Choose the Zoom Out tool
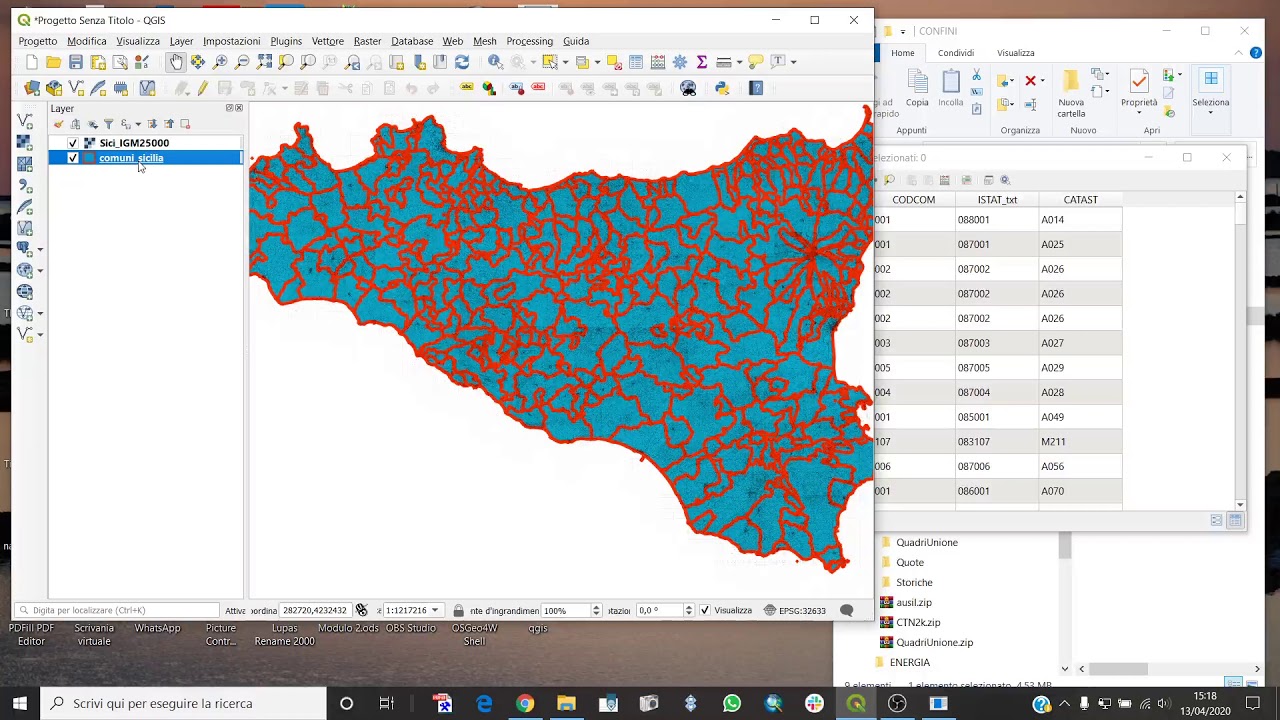 (x=242, y=62)
